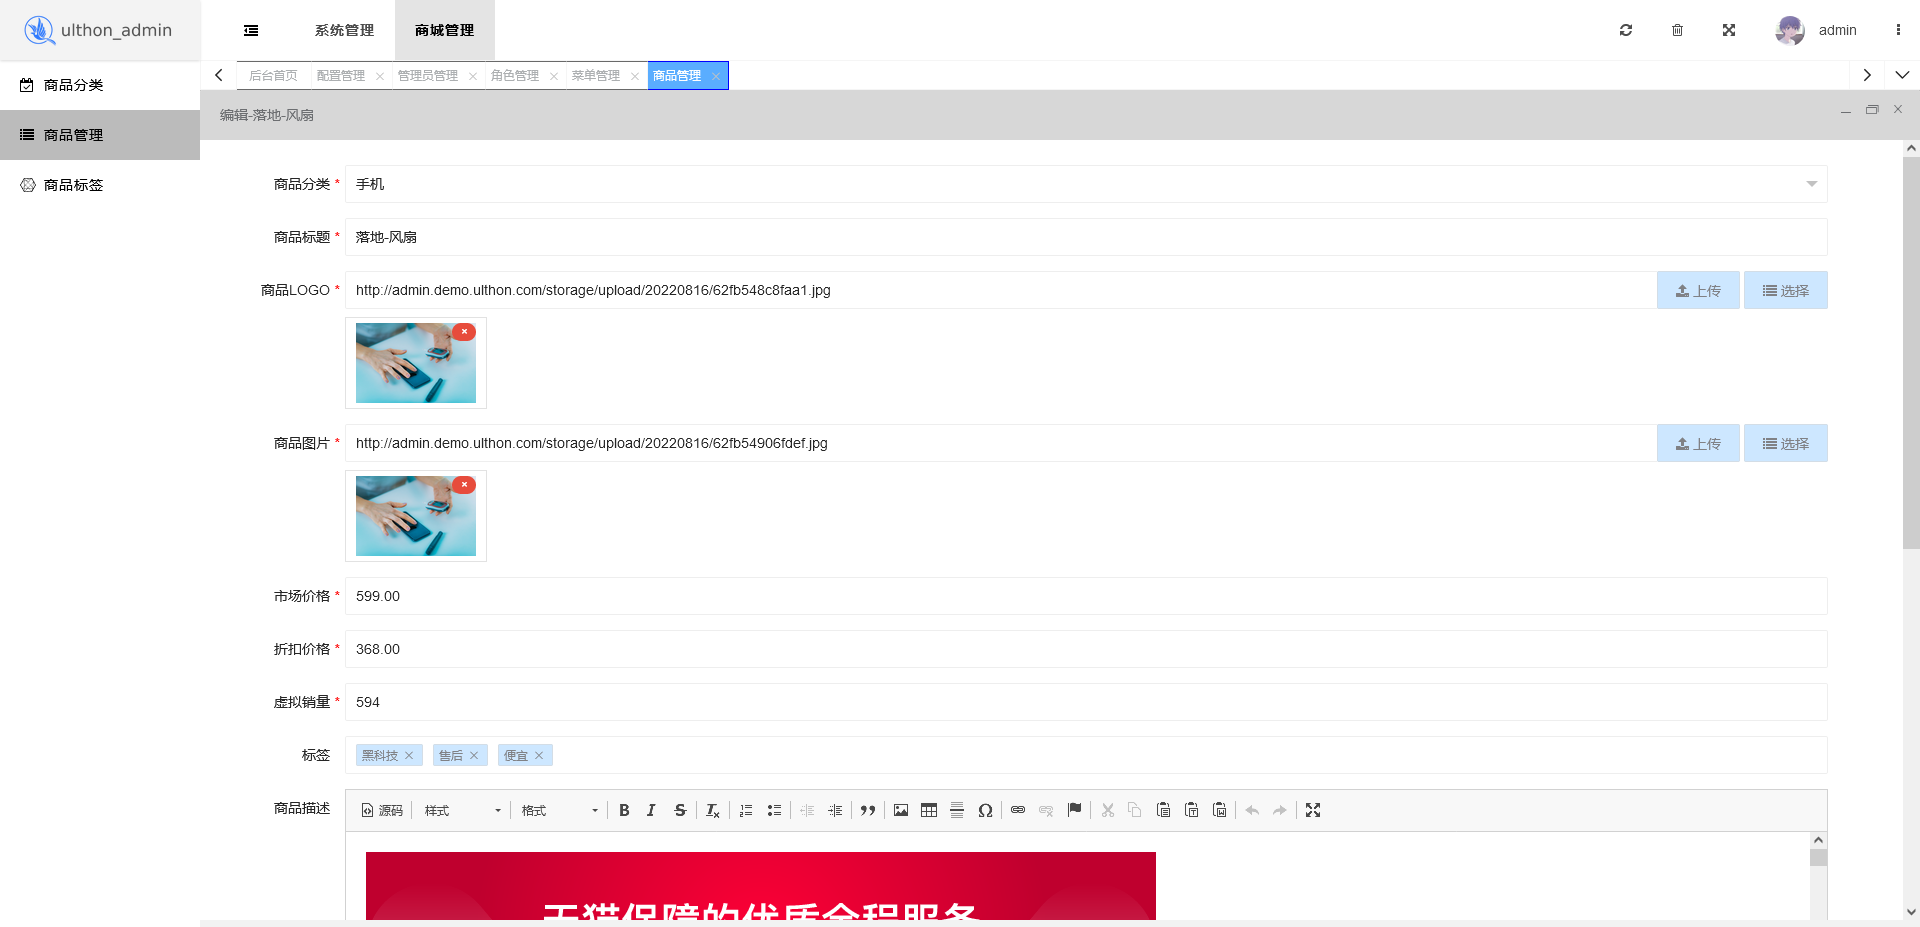The height and width of the screenshot is (927, 1920).
Task: Click 上传 button for 商品LOGO
Action: (1698, 290)
